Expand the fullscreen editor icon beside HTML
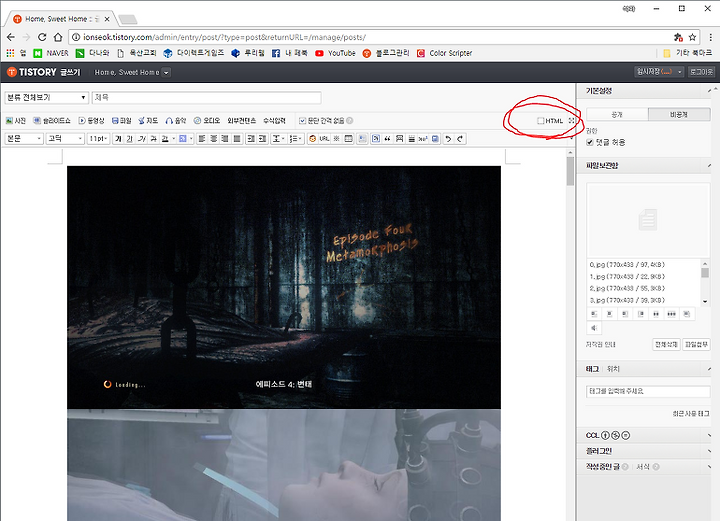Image resolution: width=720 pixels, height=521 pixels. (572, 121)
